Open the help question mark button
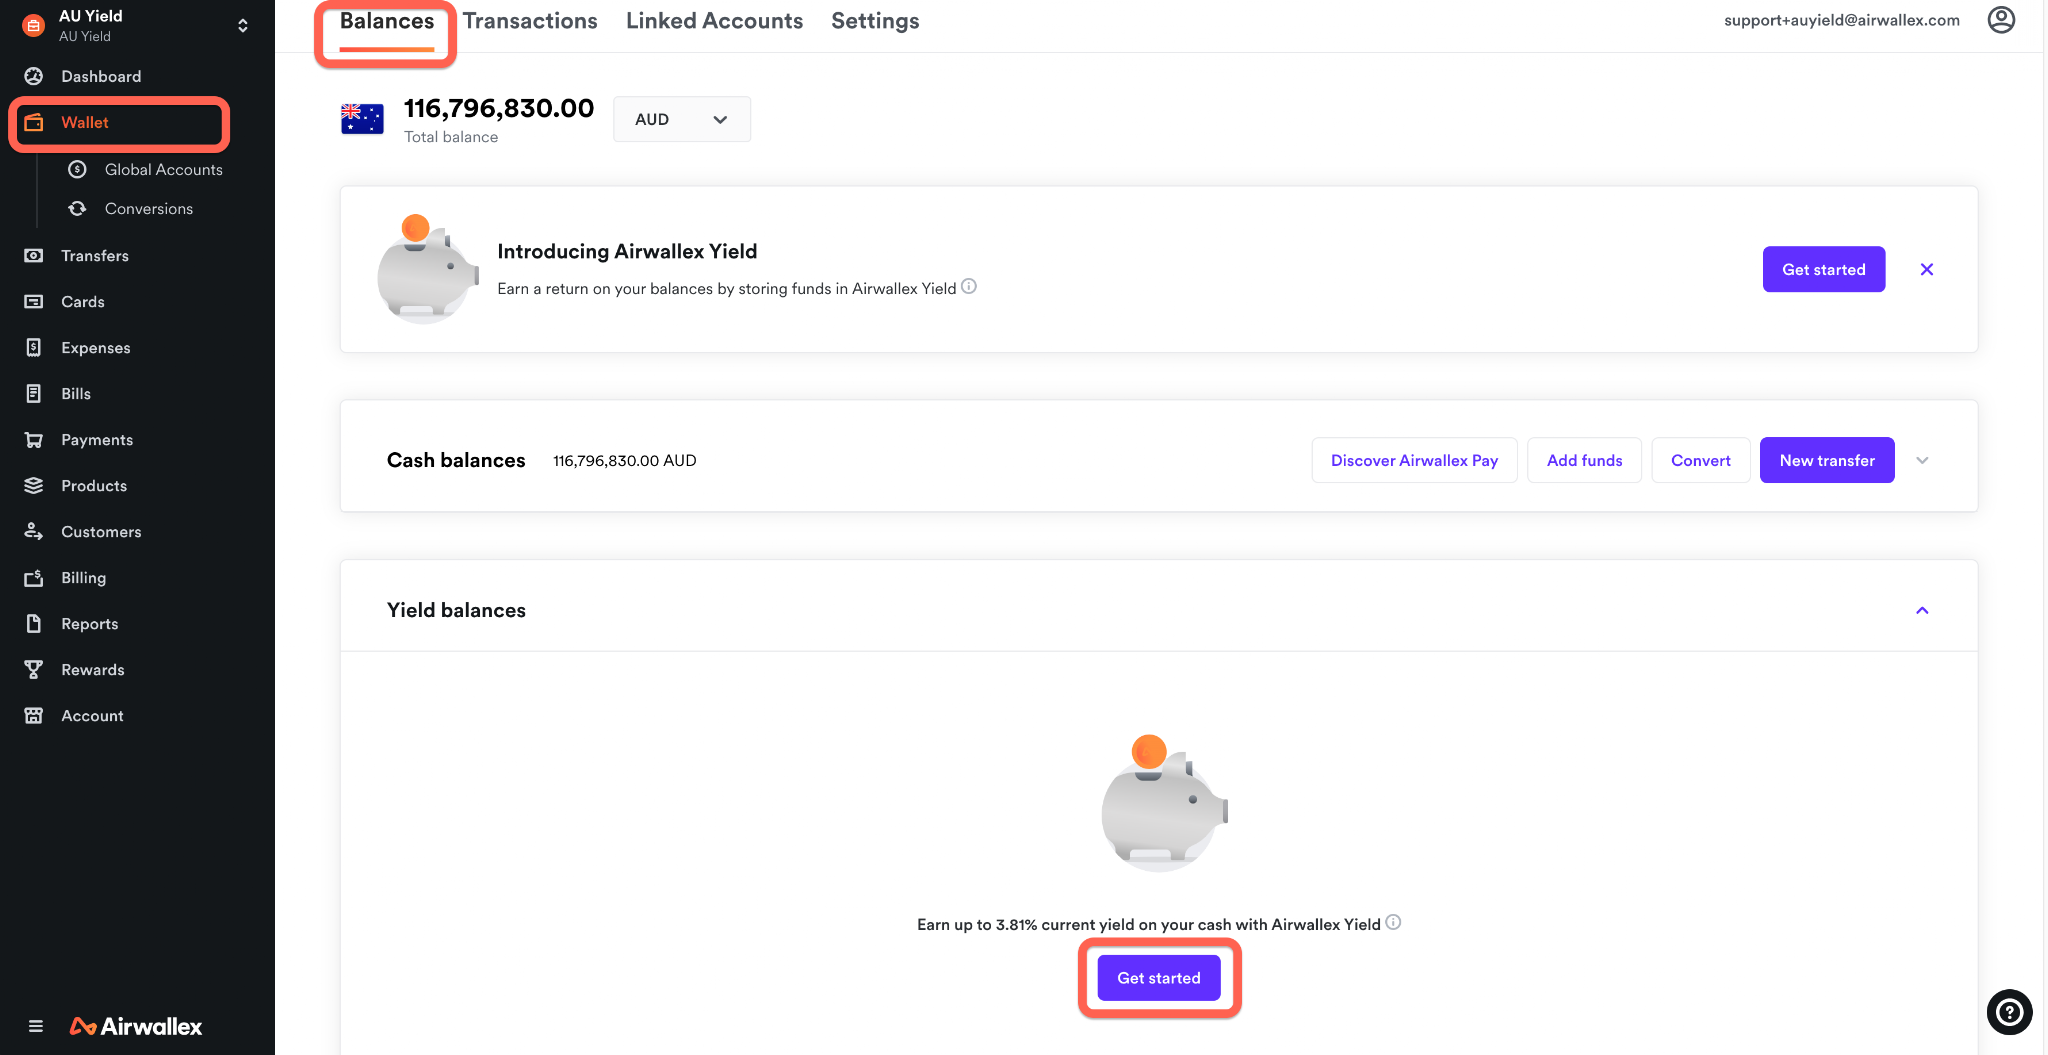 click(x=2009, y=1012)
